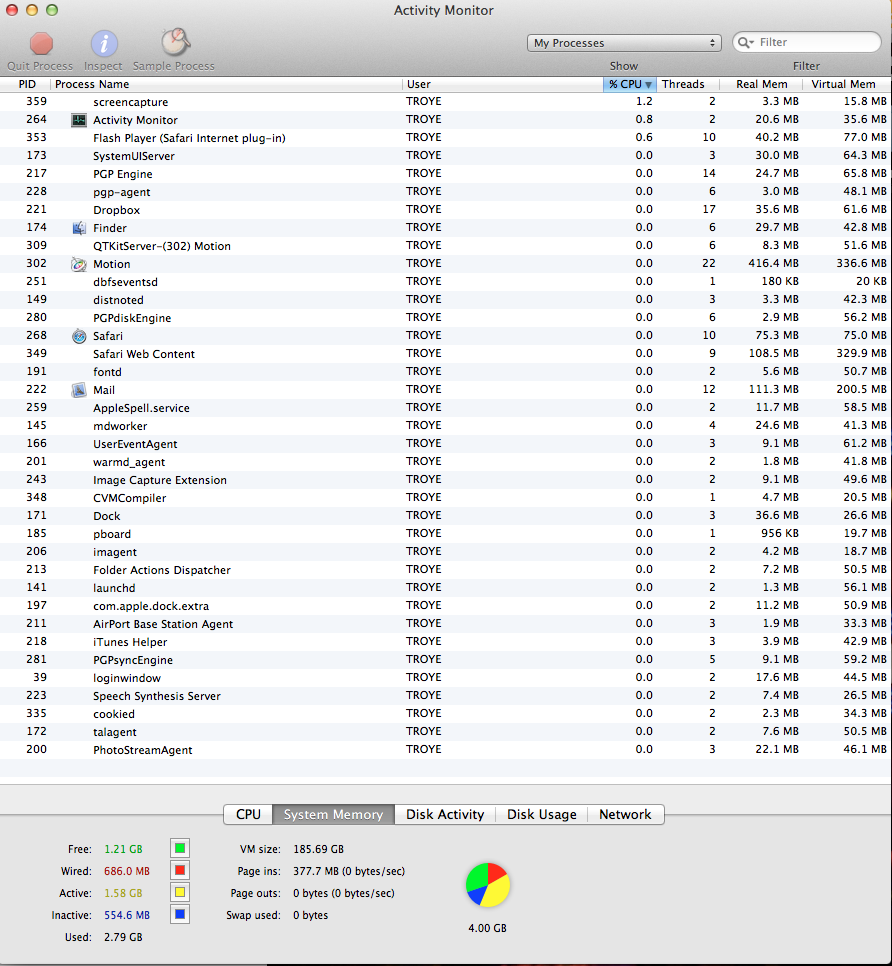The height and width of the screenshot is (966, 892).
Task: Click the yellow Active memory swatch
Action: click(180, 893)
